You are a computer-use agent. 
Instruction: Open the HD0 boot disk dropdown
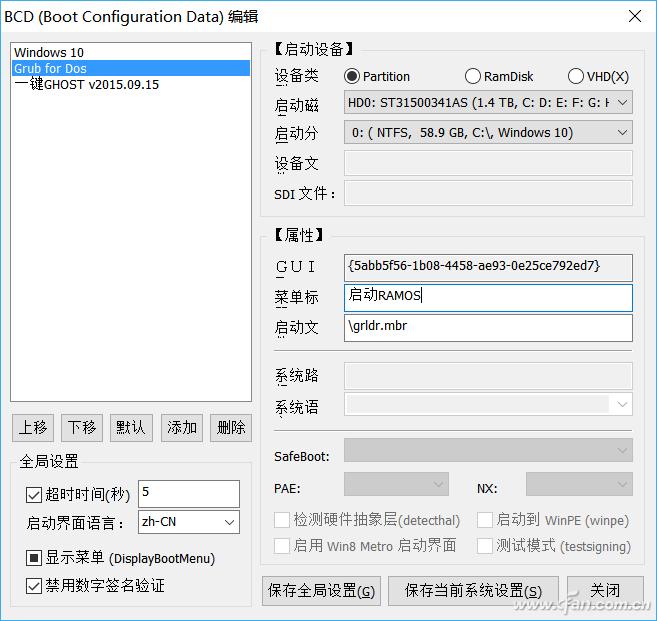pyautogui.click(x=488, y=102)
